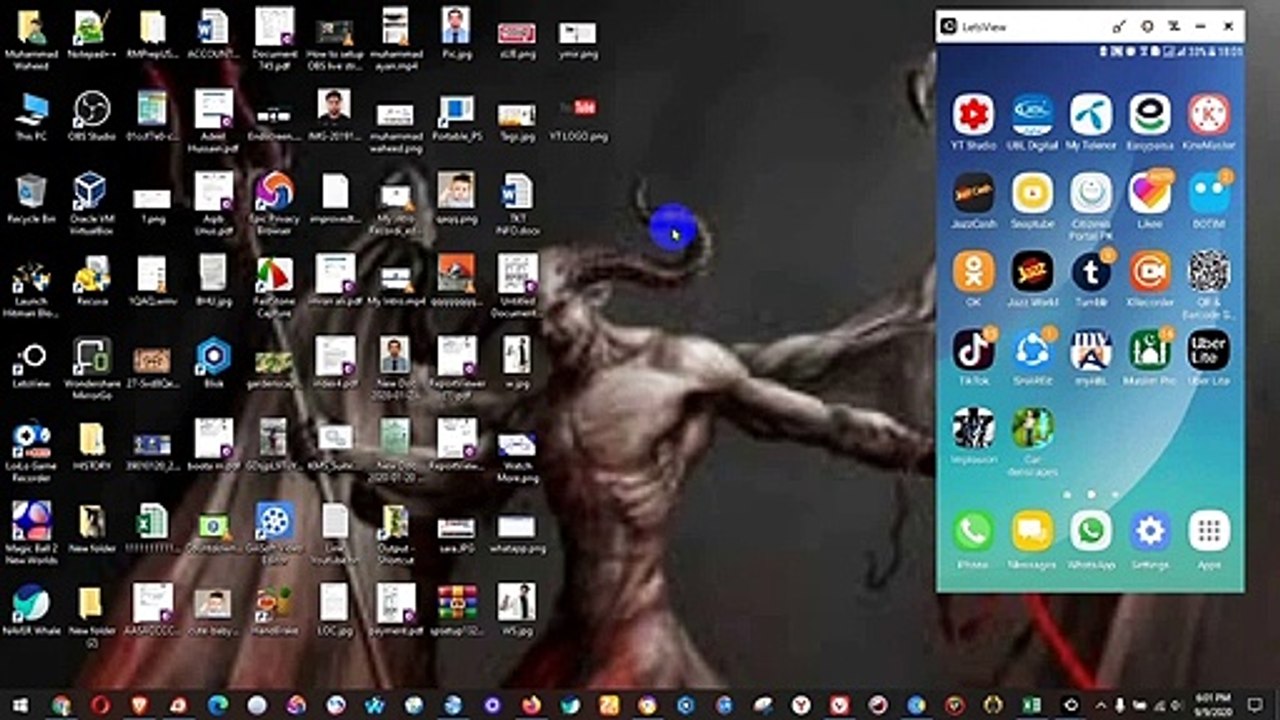Open Excel from the taskbar
The image size is (1280, 720).
point(1032,705)
